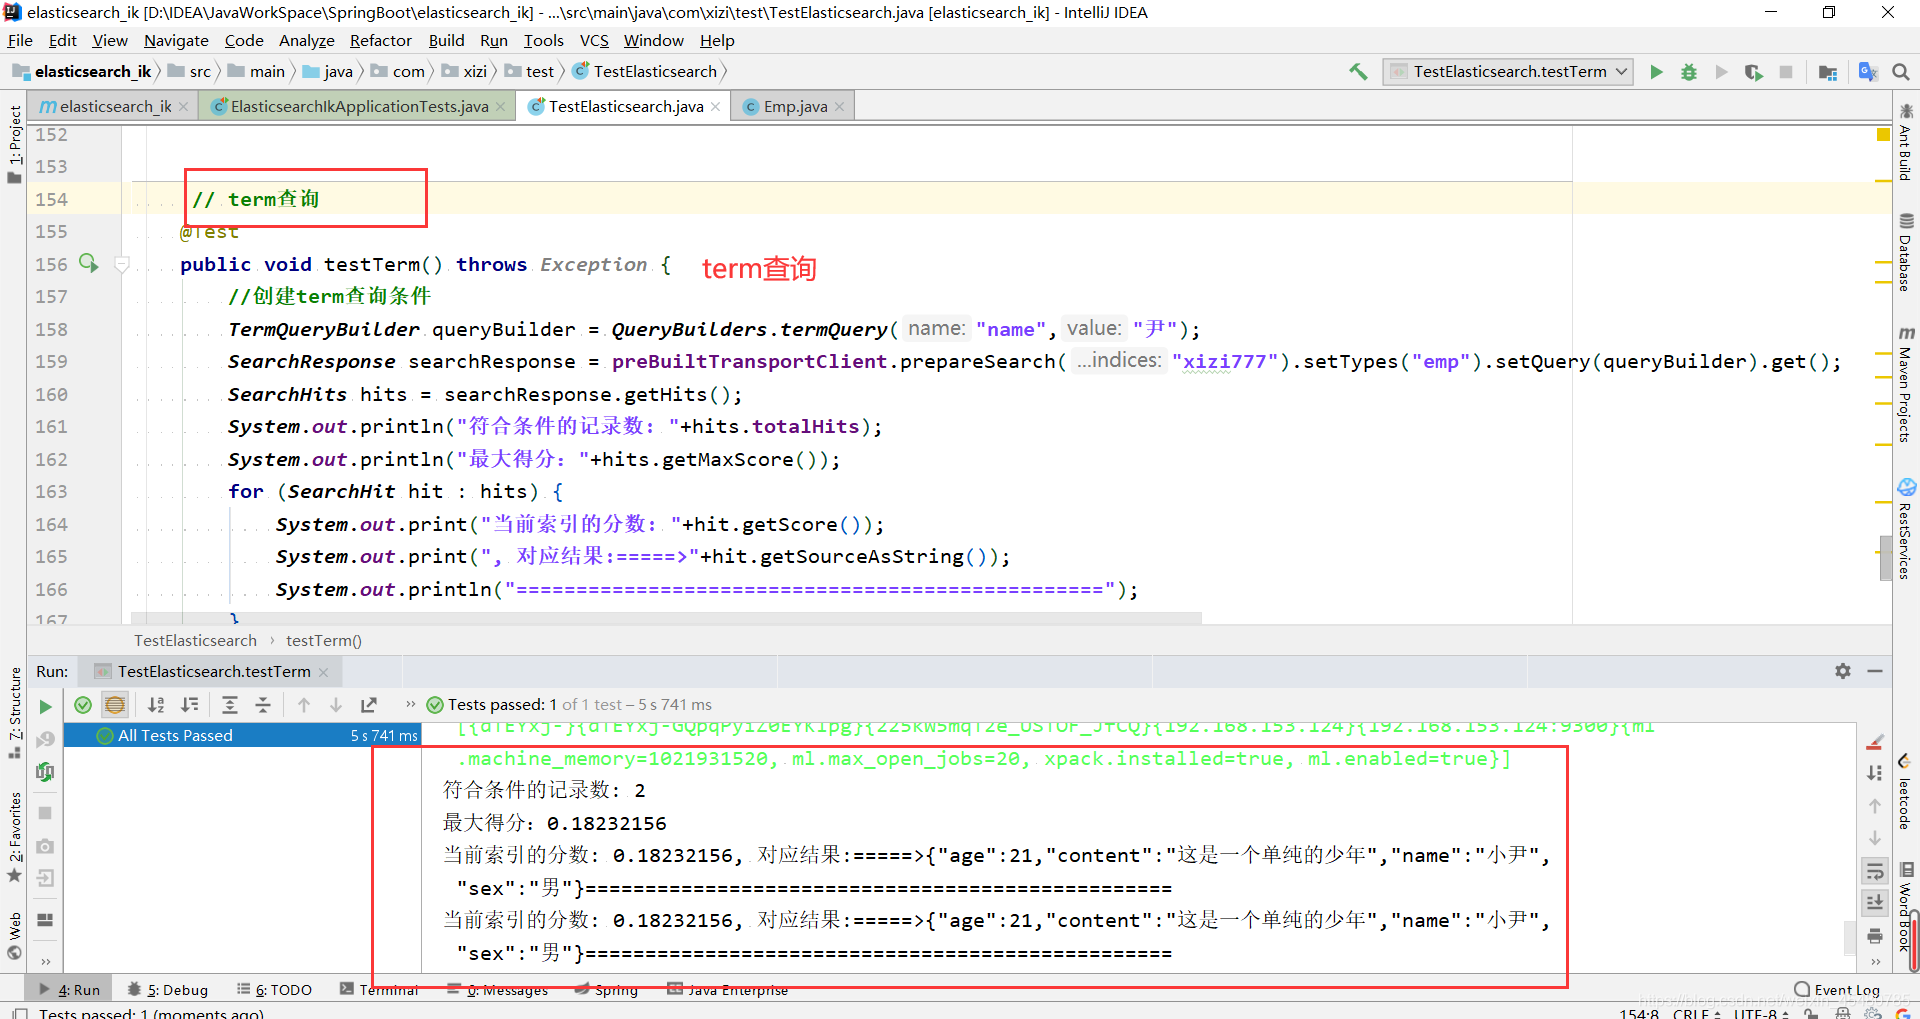The height and width of the screenshot is (1019, 1920).
Task: Toggle Show Passed tests filter
Action: [x=83, y=704]
